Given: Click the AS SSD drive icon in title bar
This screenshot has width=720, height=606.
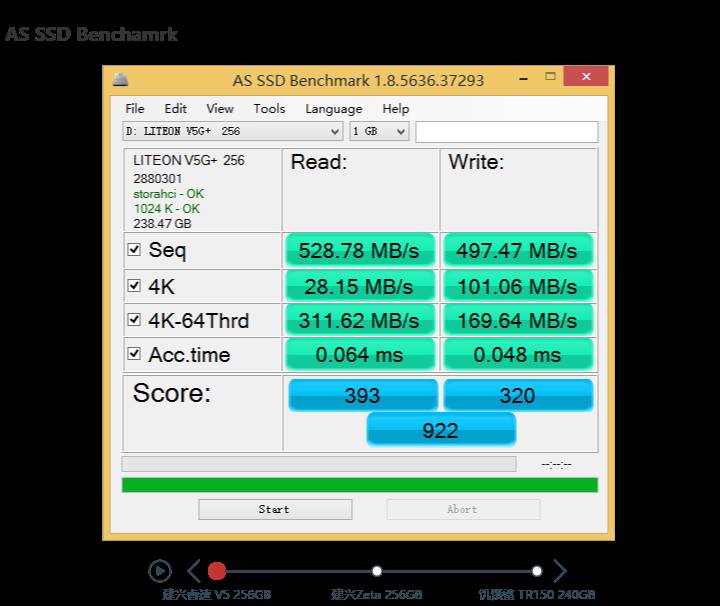Looking at the screenshot, I should click(x=120, y=80).
